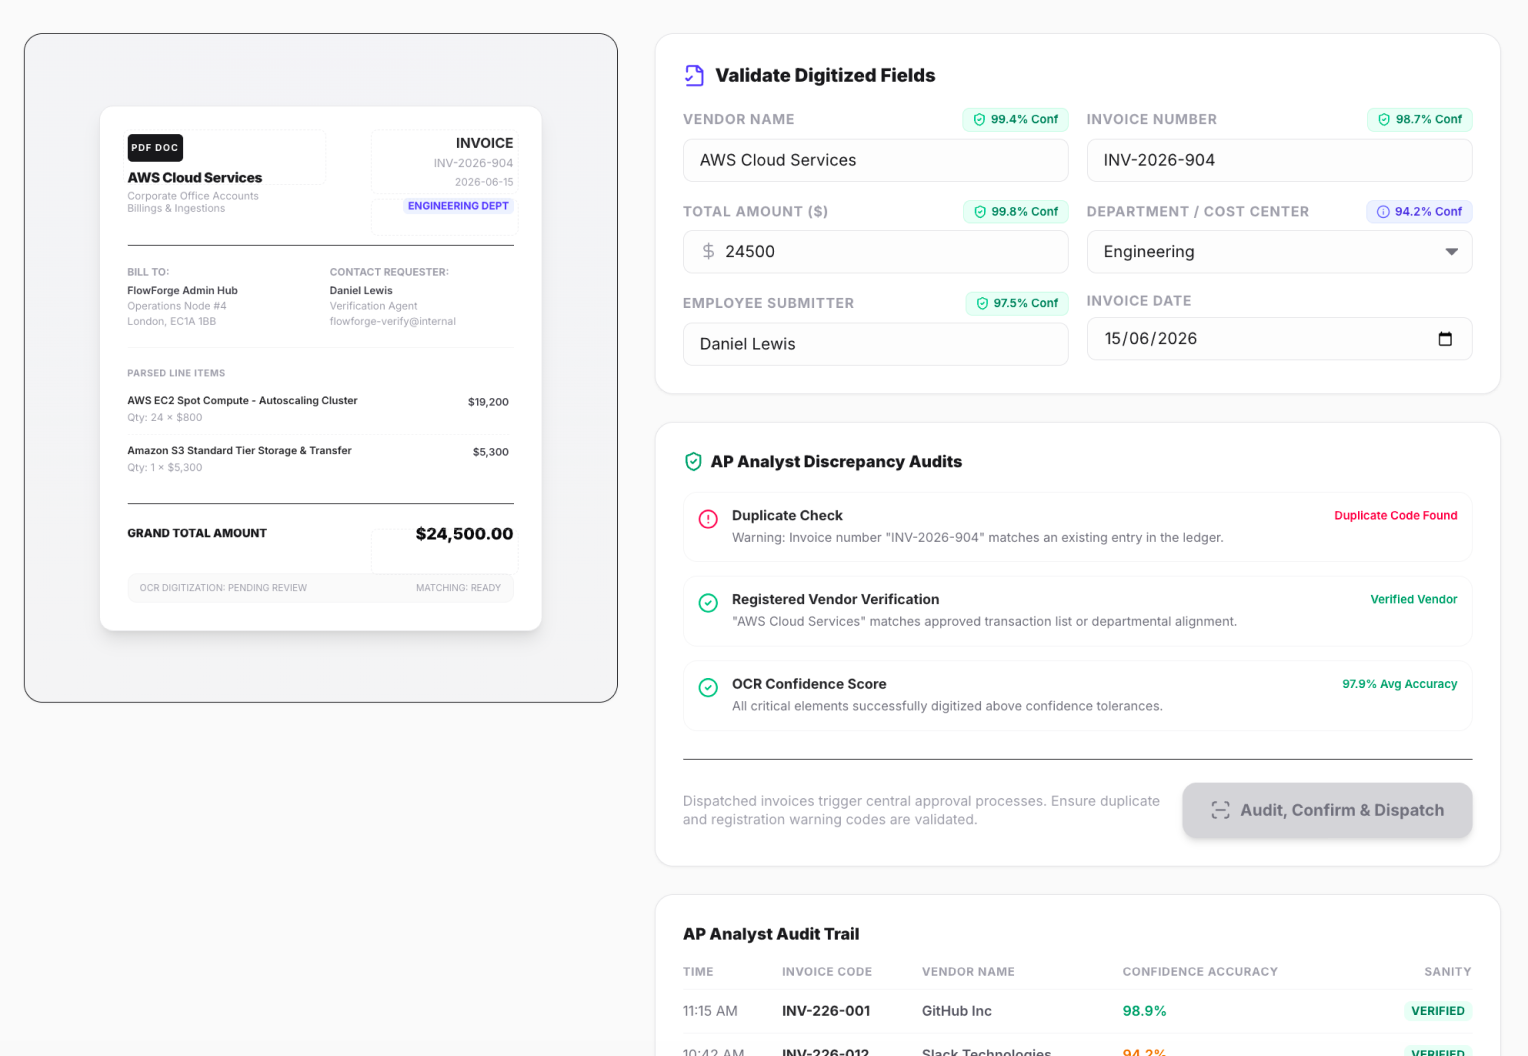Edit the Vendor Name field

[x=875, y=160]
